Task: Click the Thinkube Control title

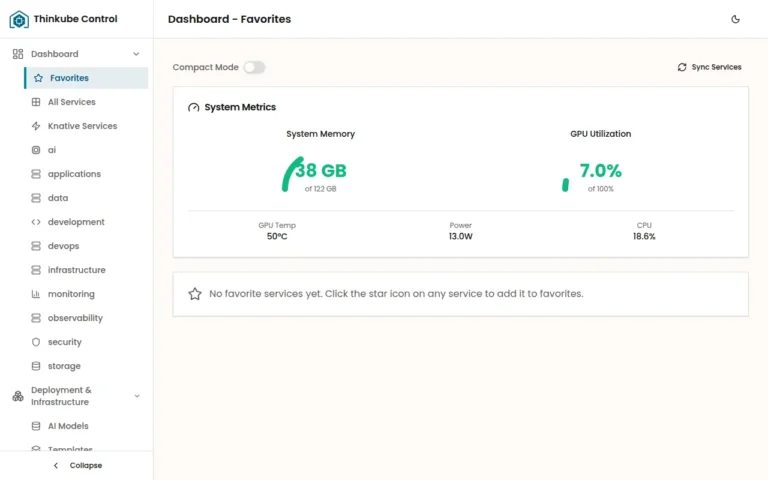Action: coord(75,19)
